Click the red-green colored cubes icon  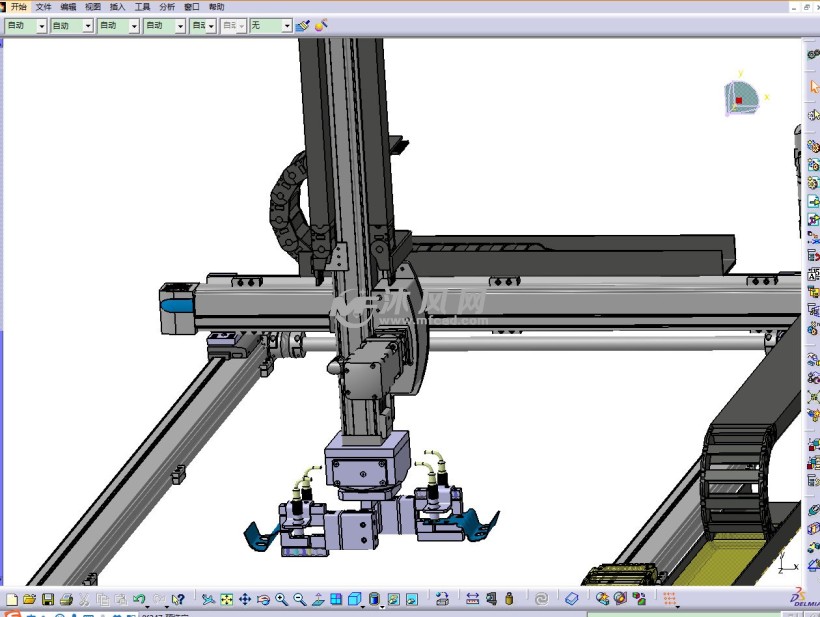coord(639,599)
